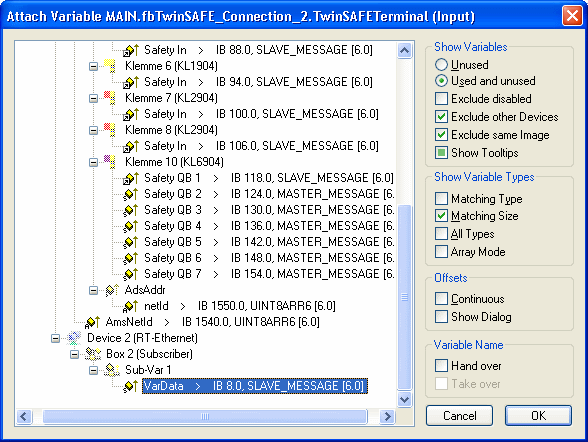Collapse the Box 2 (Subscriber) node
Viewport: 588px width, 442px height.
tap(74, 355)
